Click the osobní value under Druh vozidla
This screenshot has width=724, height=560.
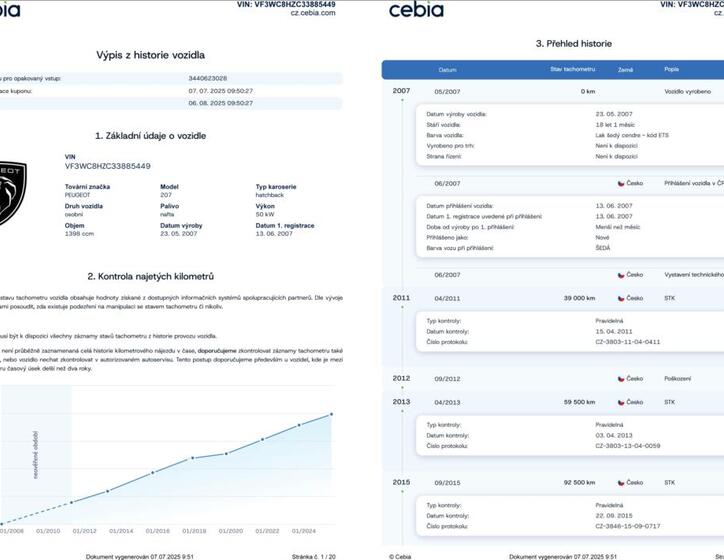74,215
